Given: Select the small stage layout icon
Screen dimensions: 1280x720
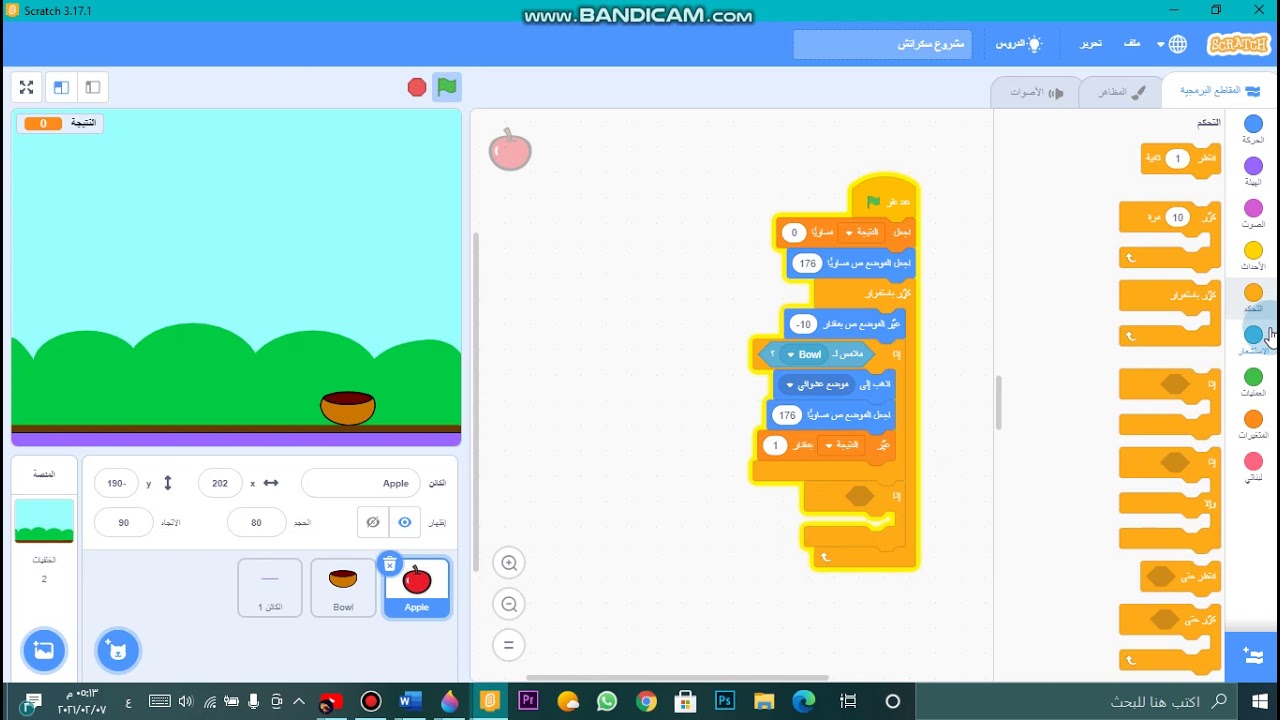Looking at the screenshot, I should (93, 87).
